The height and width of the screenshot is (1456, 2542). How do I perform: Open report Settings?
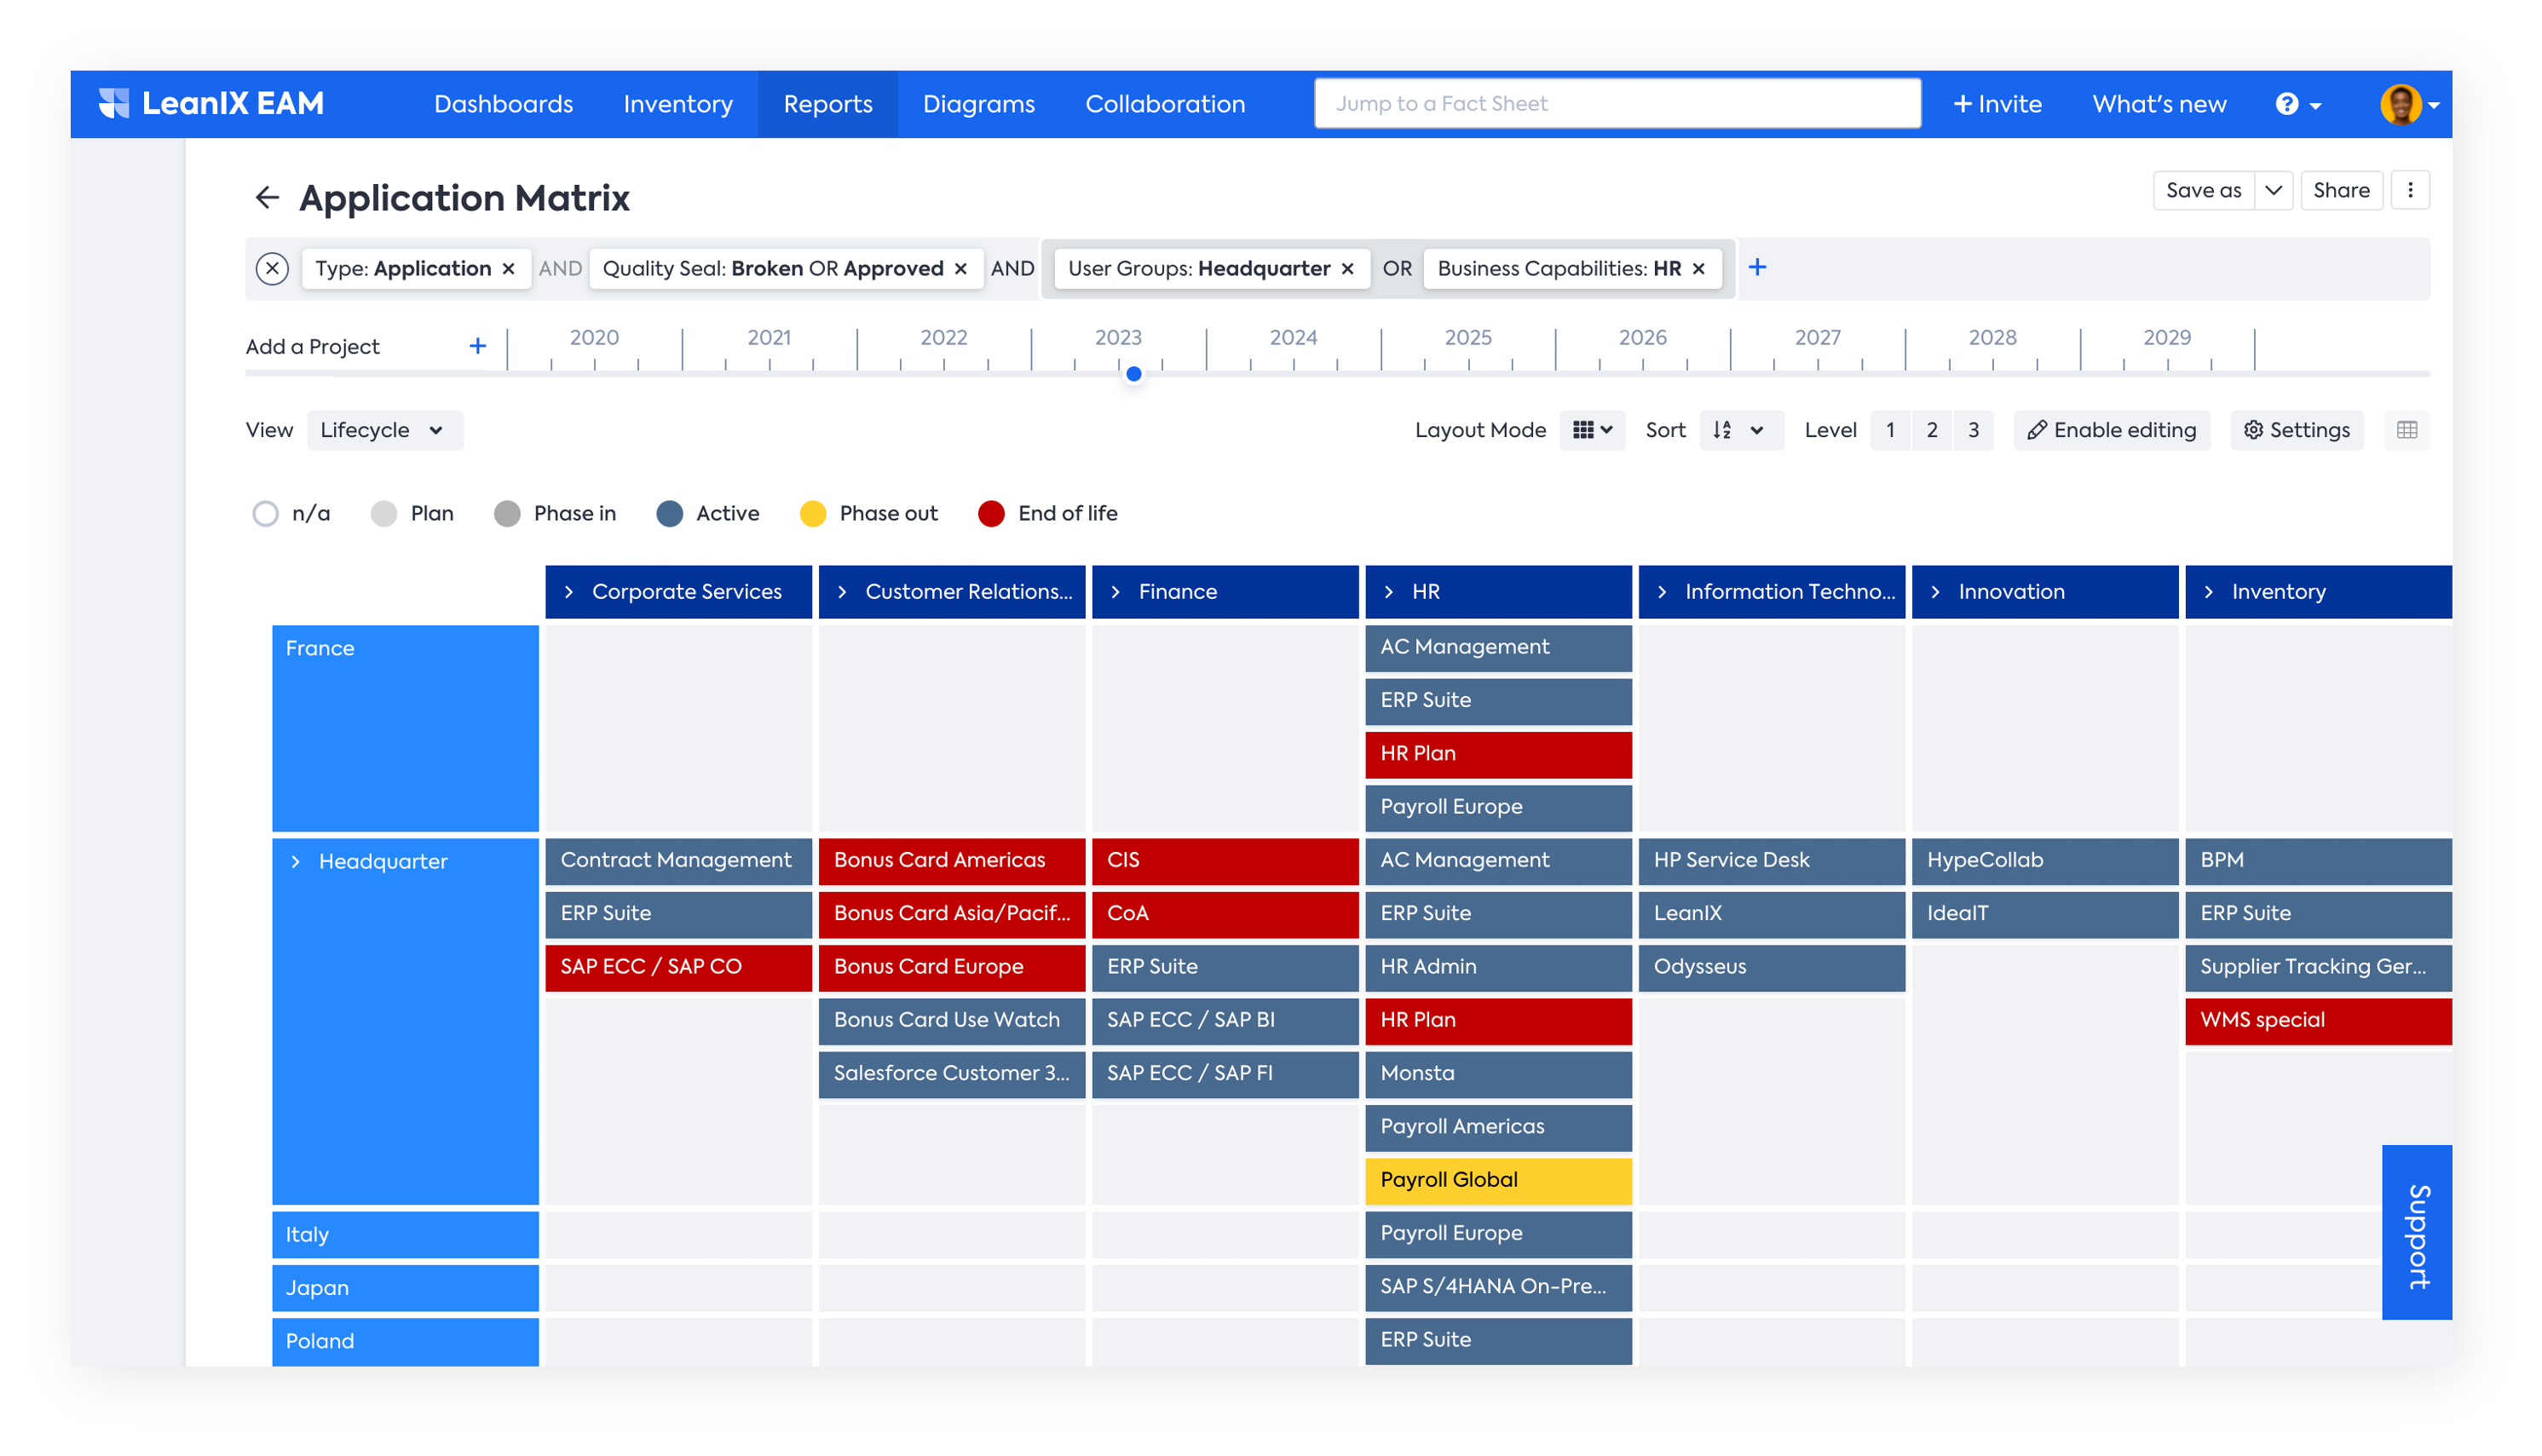[x=2295, y=430]
